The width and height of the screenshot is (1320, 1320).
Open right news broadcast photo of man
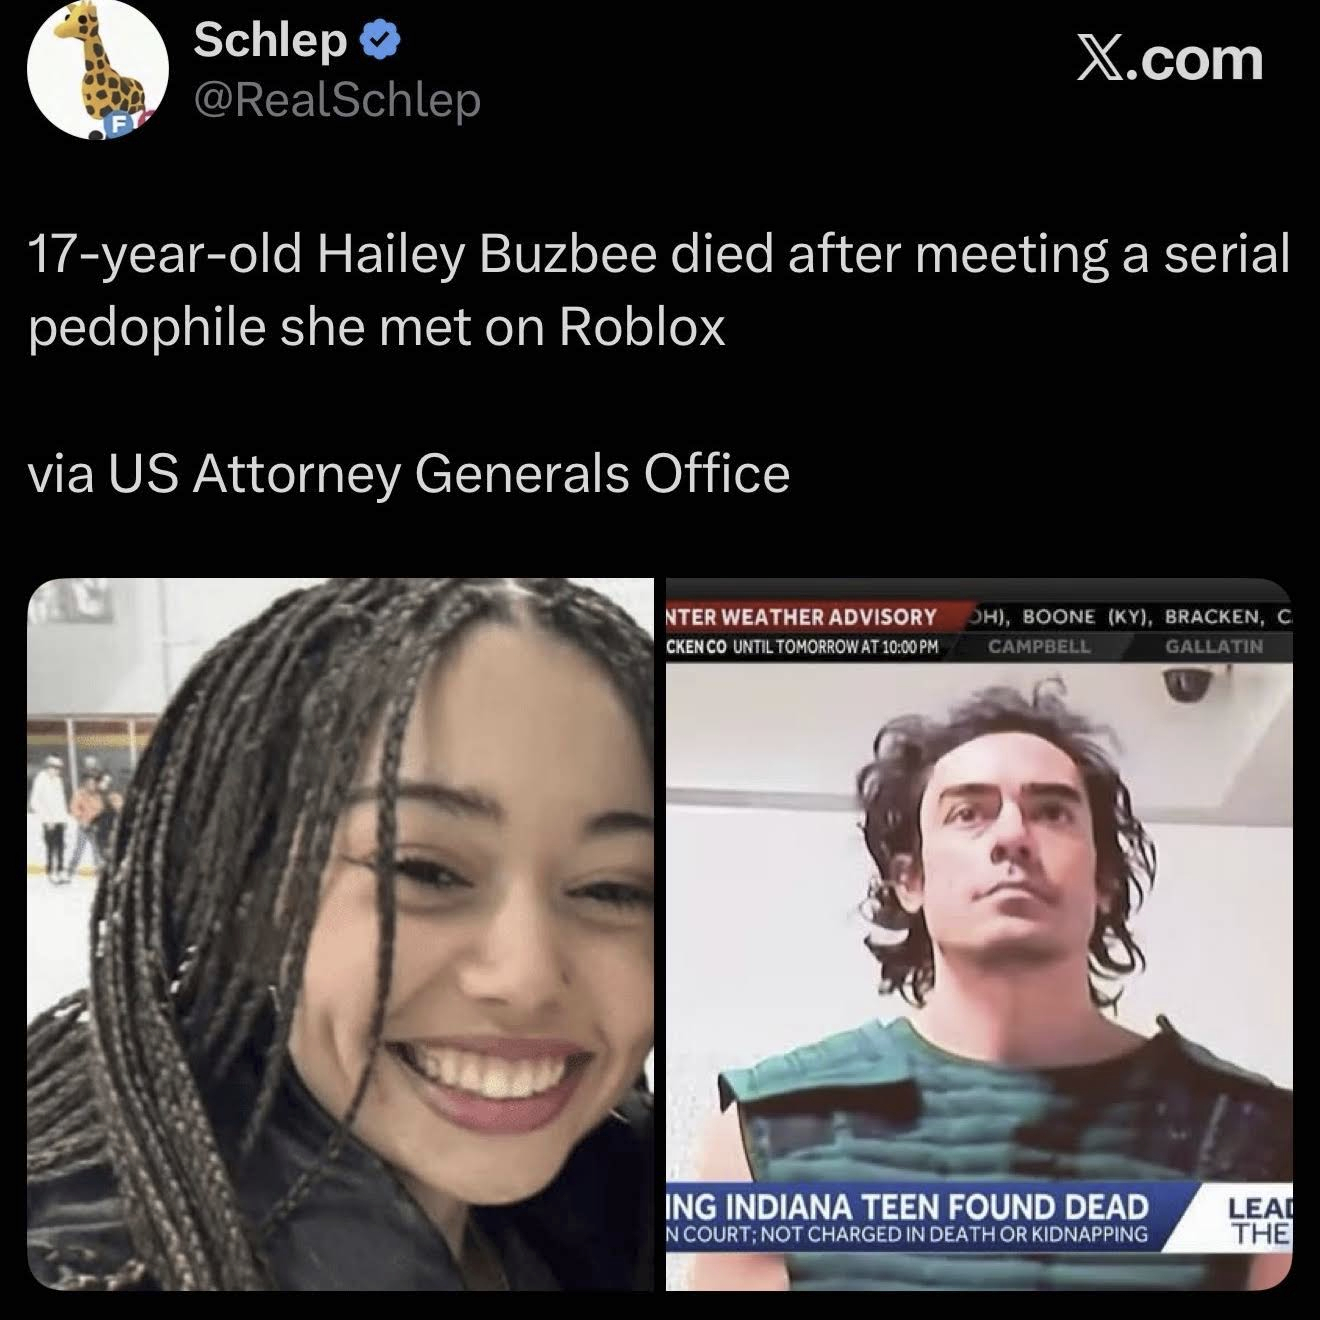pos(979,934)
